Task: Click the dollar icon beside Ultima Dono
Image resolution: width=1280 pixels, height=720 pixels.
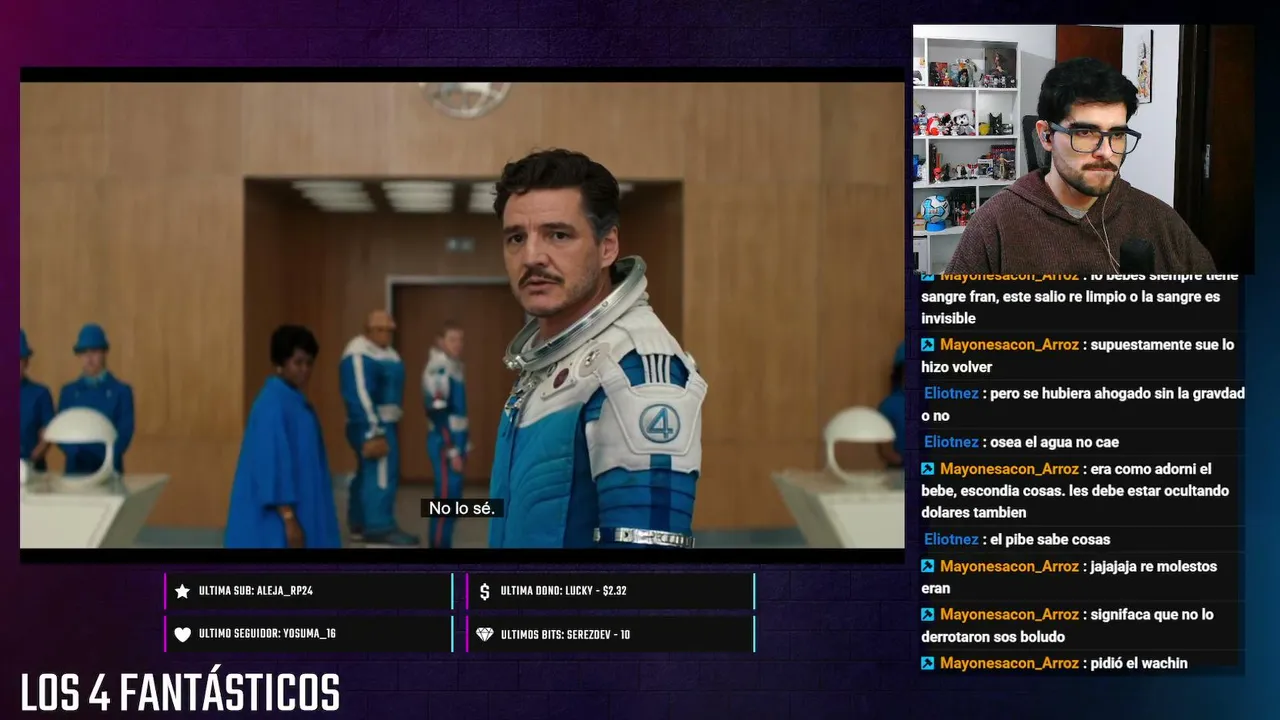Action: (x=485, y=591)
